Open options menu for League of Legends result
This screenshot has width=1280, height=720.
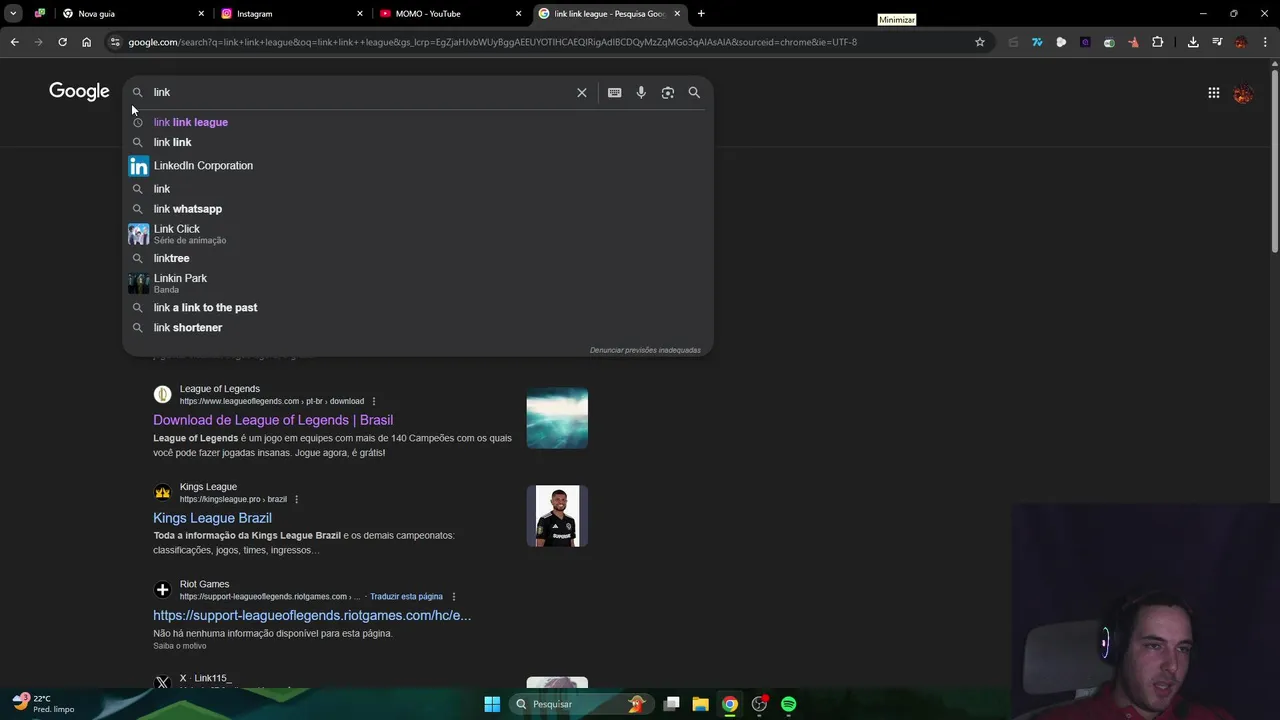coord(374,401)
